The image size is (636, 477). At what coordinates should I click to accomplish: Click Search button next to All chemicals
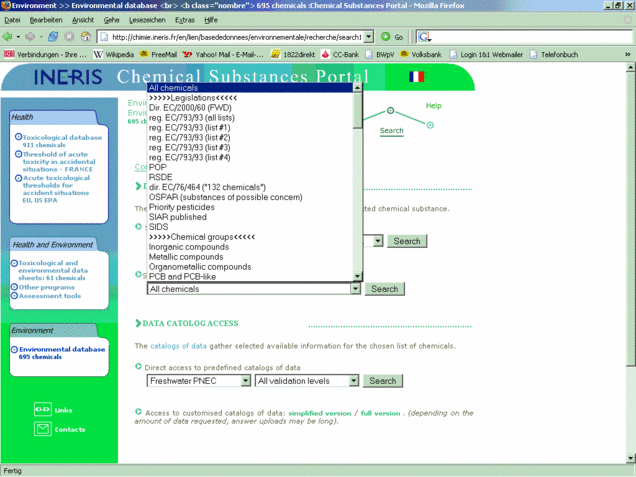point(385,289)
